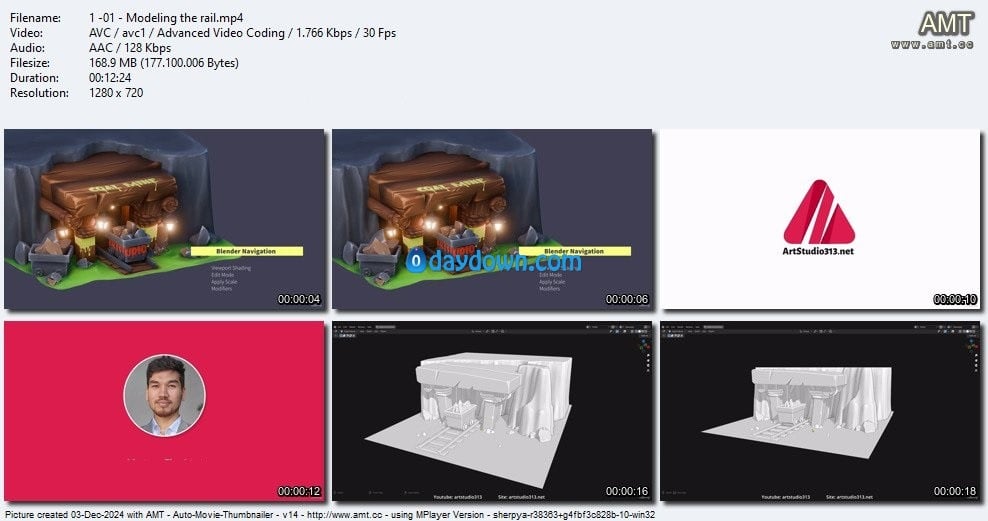The width and height of the screenshot is (988, 521).
Task: Select the red portrait frame at 00:00:12
Action: coord(164,411)
